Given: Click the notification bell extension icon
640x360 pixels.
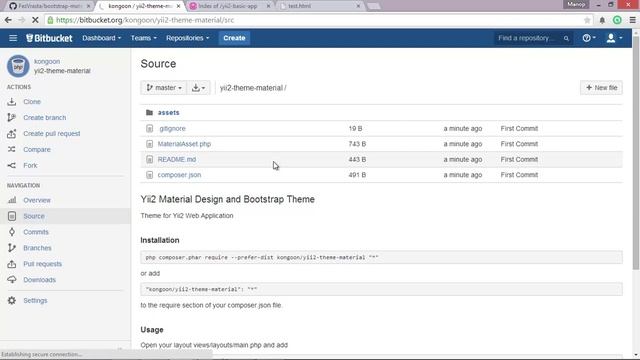Looking at the screenshot, I should (x=602, y=20).
